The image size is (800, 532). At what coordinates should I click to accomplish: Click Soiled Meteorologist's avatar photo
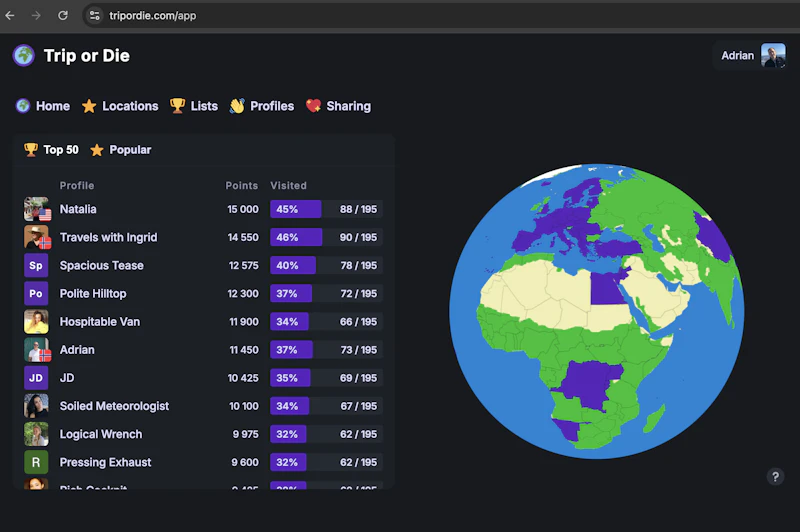pyautogui.click(x=36, y=406)
